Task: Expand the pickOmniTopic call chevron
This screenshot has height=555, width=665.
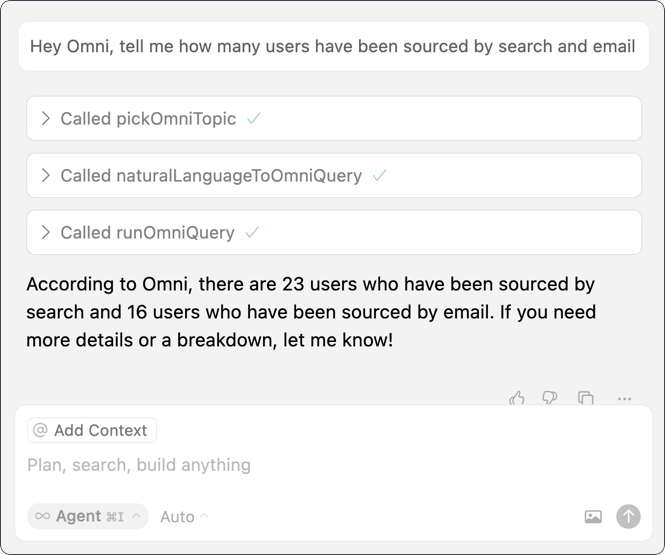Action: click(x=45, y=118)
